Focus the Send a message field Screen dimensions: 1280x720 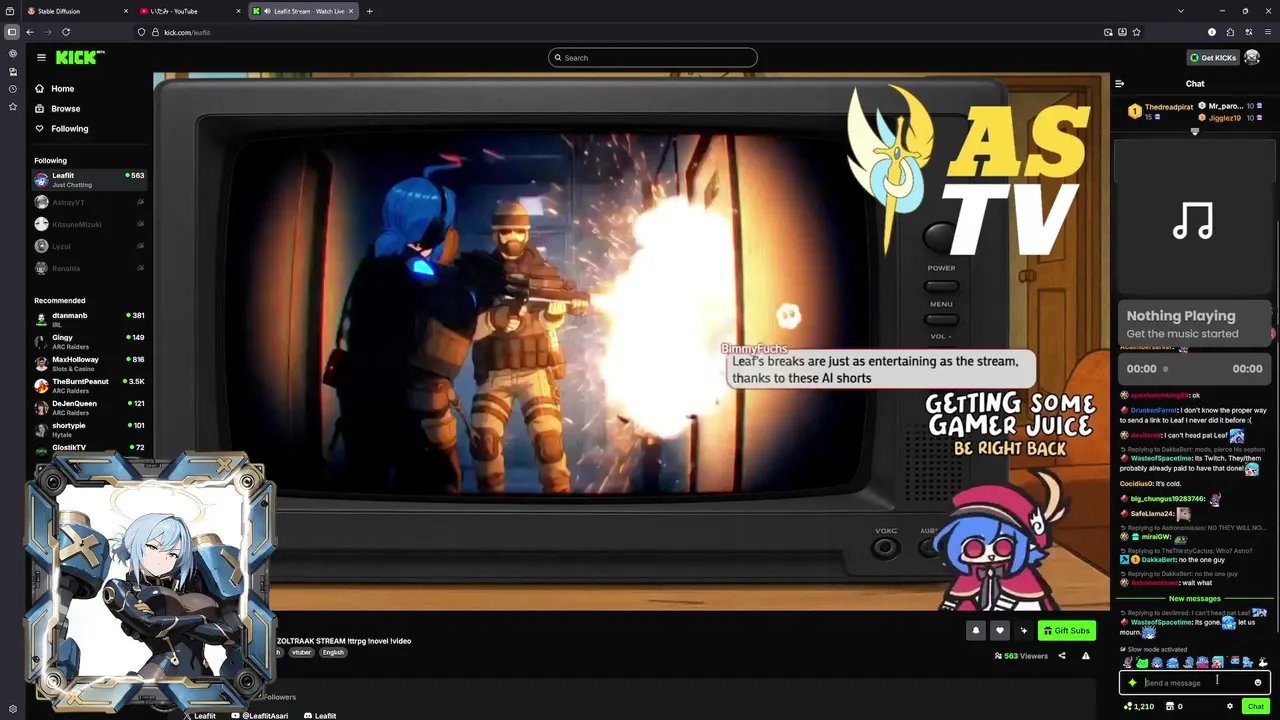(x=1195, y=683)
